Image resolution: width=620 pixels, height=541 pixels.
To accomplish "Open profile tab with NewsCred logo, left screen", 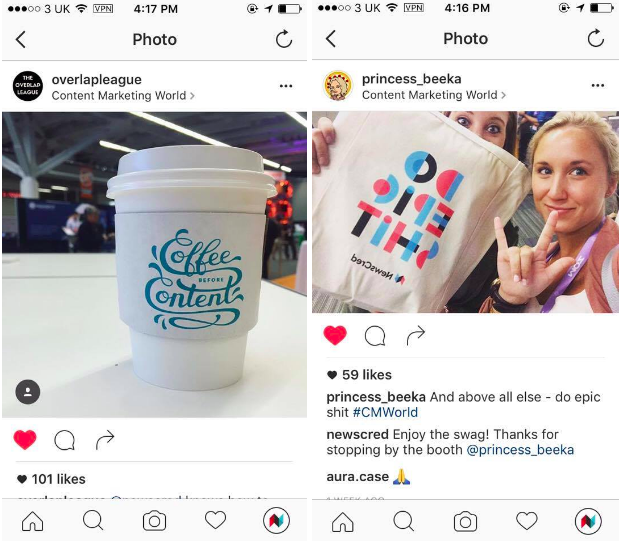I will point(276,521).
